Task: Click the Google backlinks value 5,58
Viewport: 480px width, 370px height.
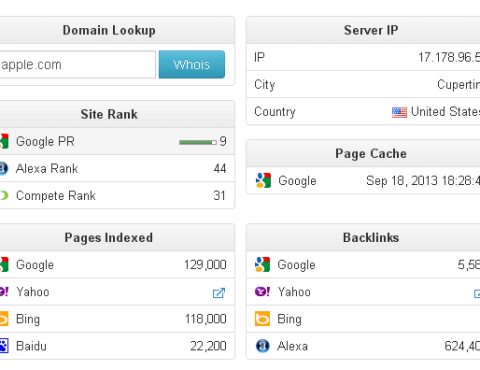Action: tap(469, 265)
